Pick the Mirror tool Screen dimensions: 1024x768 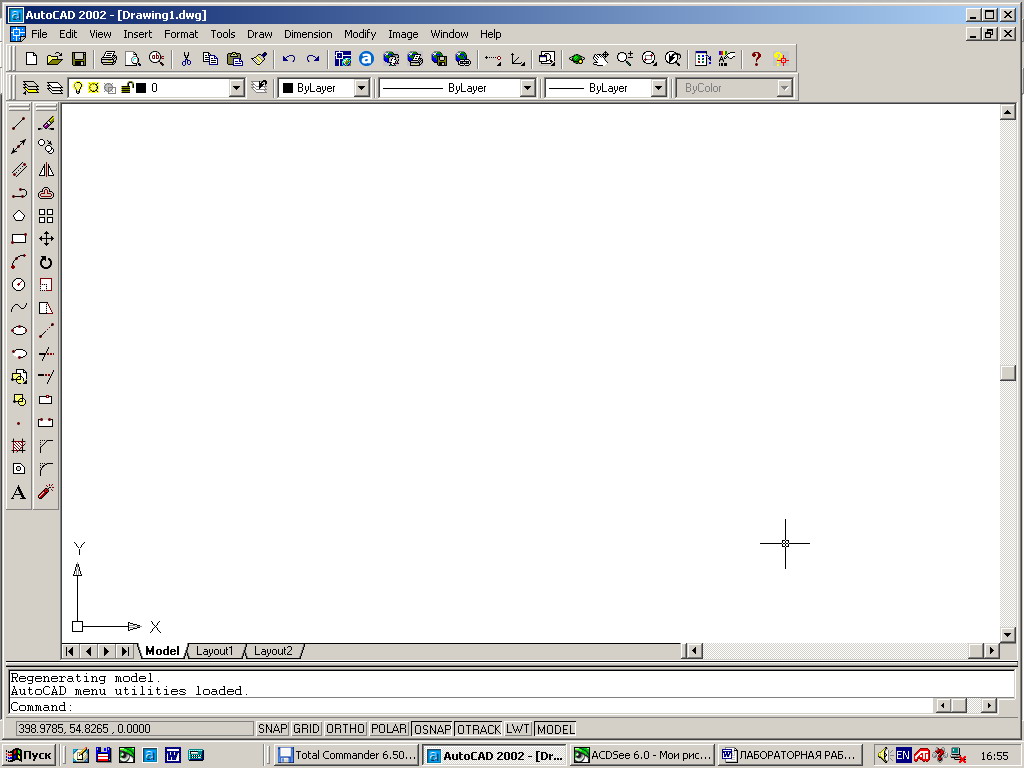(46, 170)
